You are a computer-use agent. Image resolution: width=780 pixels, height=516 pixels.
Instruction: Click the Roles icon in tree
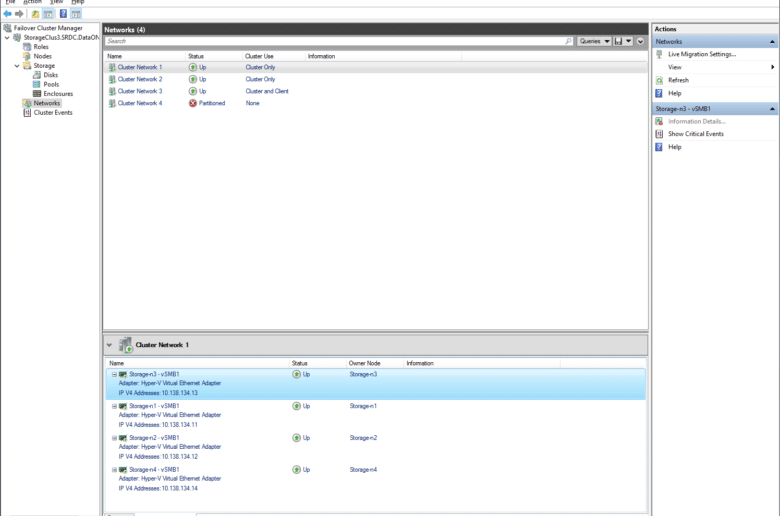click(x=27, y=47)
